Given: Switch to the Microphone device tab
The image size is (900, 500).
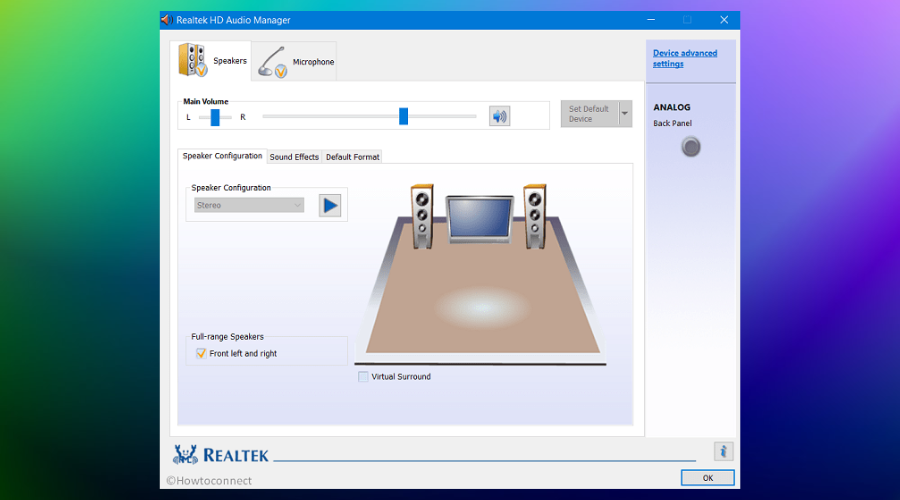Looking at the screenshot, I should pyautogui.click(x=294, y=61).
